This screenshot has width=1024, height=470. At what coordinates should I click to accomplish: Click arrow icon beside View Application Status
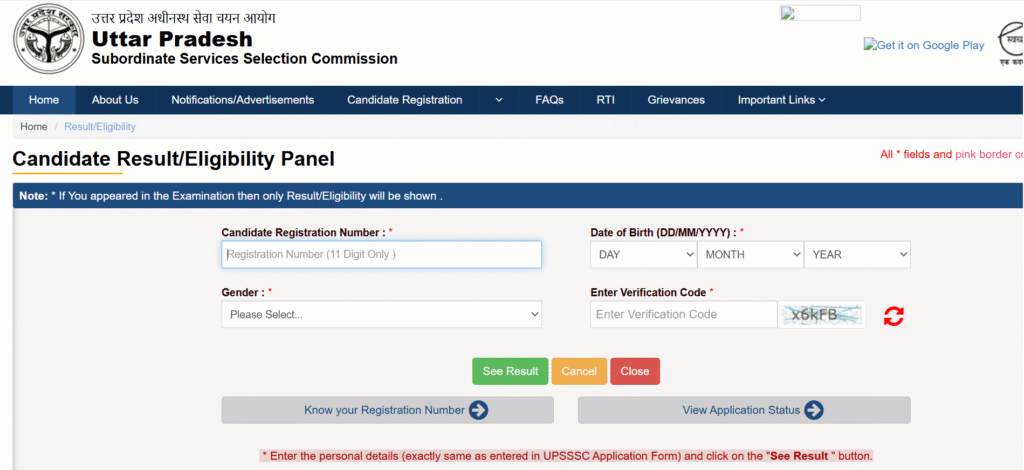(x=813, y=410)
